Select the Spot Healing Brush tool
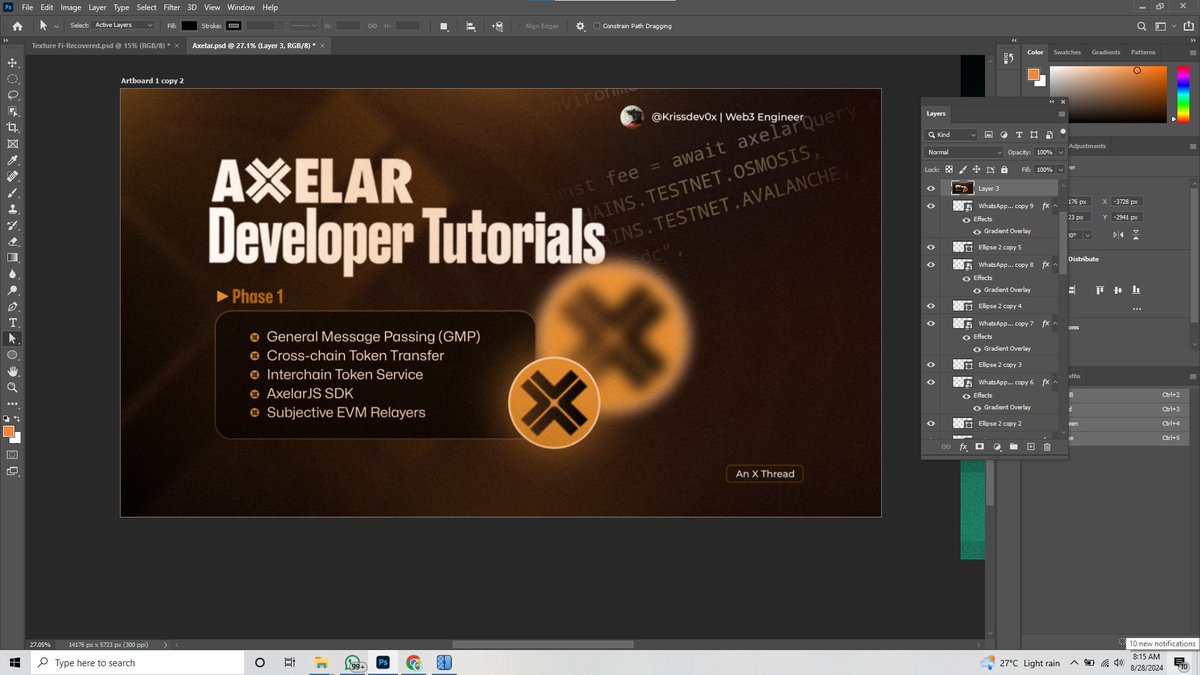The width and height of the screenshot is (1200, 675). point(13,176)
